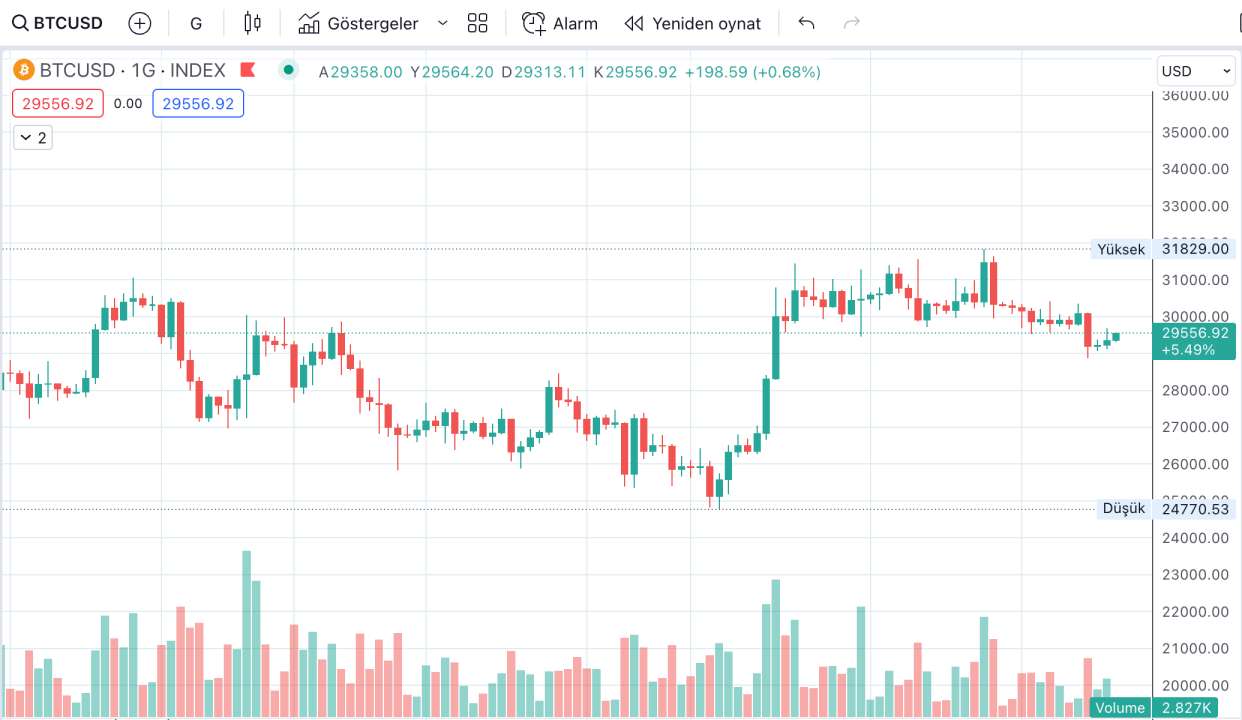Screen dimensions: 1242x720
Task: Toggle the Volume indicator label
Action: (1119, 707)
